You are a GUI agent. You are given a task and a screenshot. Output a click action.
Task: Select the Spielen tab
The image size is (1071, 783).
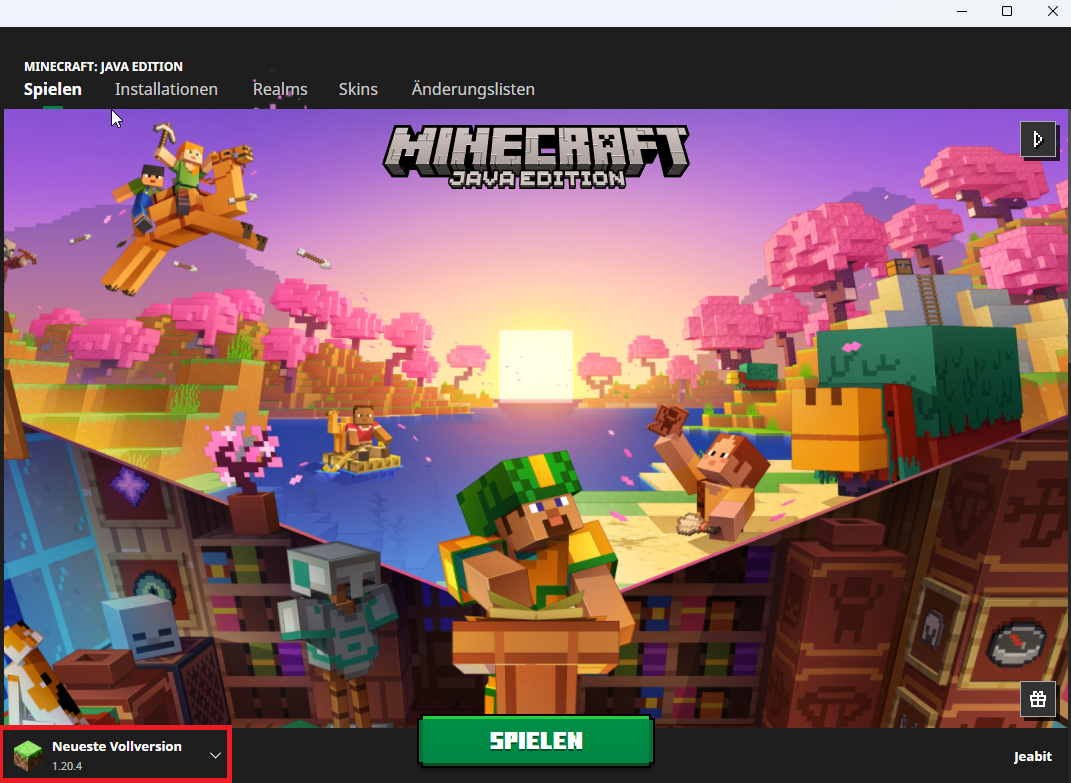(x=53, y=89)
